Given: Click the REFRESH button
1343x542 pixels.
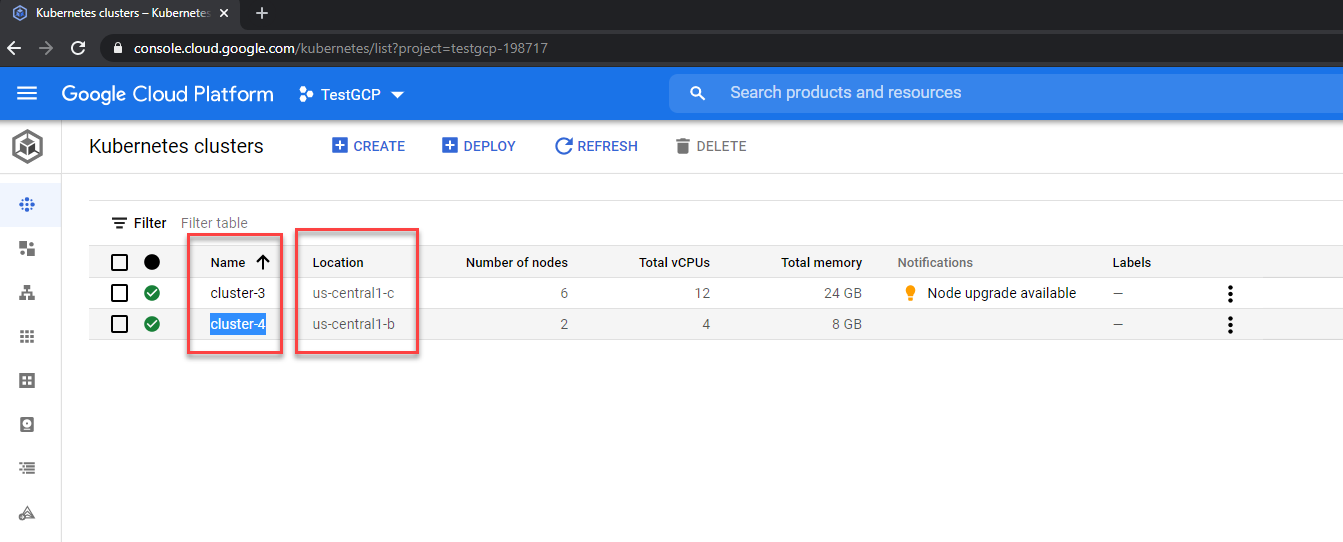Looking at the screenshot, I should [x=596, y=146].
